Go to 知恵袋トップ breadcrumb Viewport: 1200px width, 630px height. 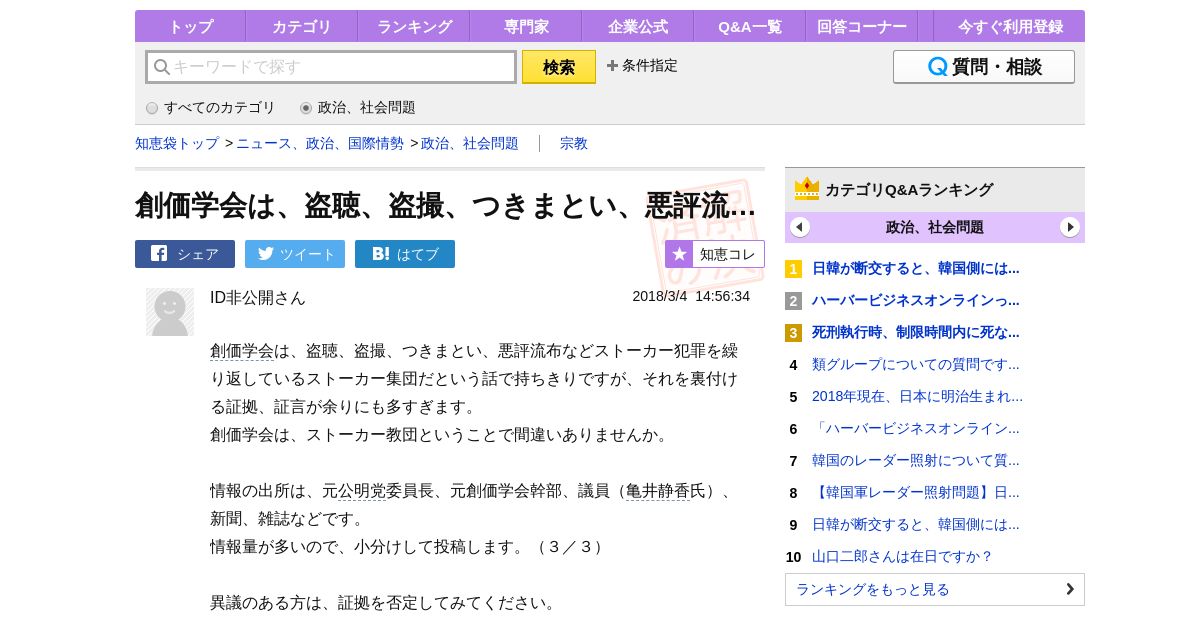tap(177, 143)
